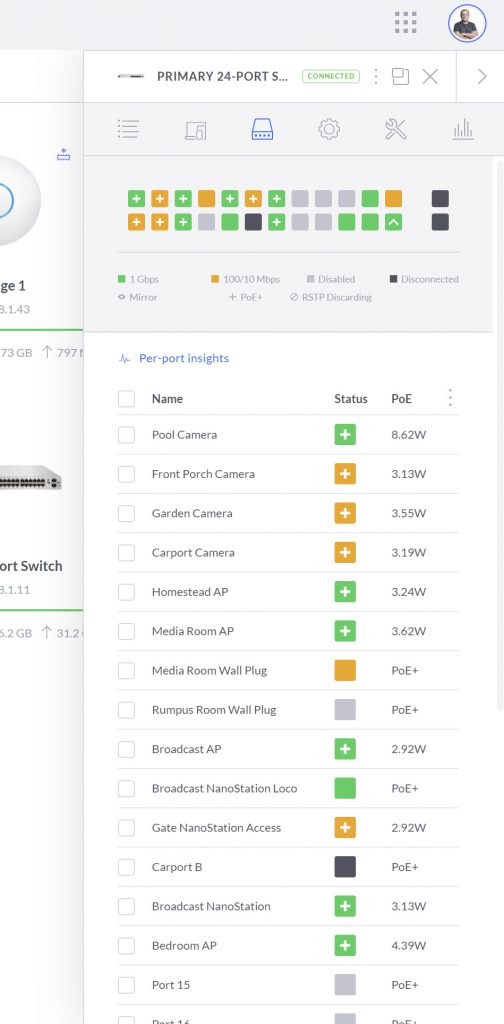Open the Pool Camera port name
The width and height of the screenshot is (504, 1024).
point(184,435)
